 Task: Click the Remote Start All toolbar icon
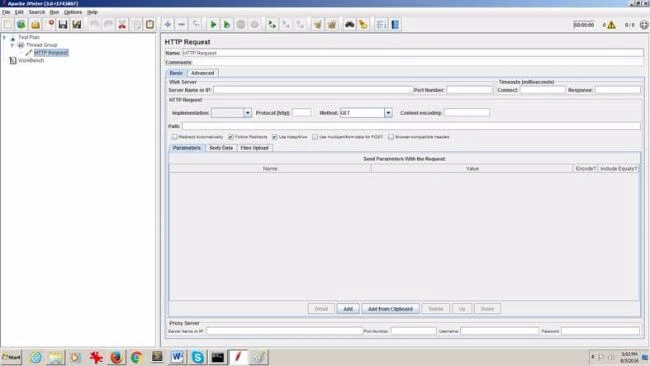click(x=272, y=24)
